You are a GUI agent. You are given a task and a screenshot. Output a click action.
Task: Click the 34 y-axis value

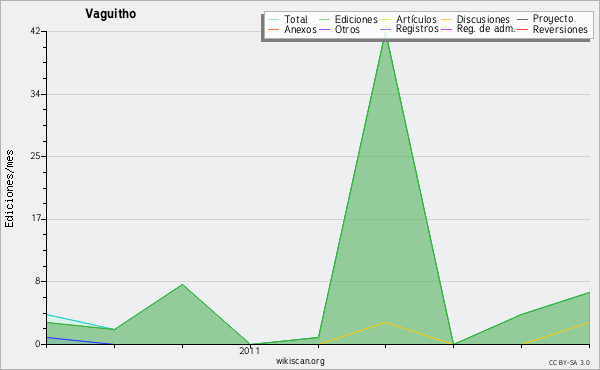[x=36, y=94]
